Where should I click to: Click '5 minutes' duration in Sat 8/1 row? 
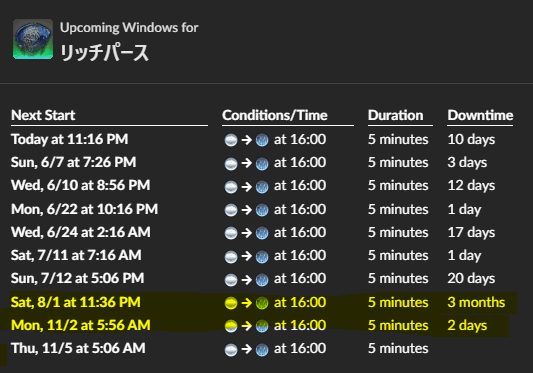coord(398,302)
